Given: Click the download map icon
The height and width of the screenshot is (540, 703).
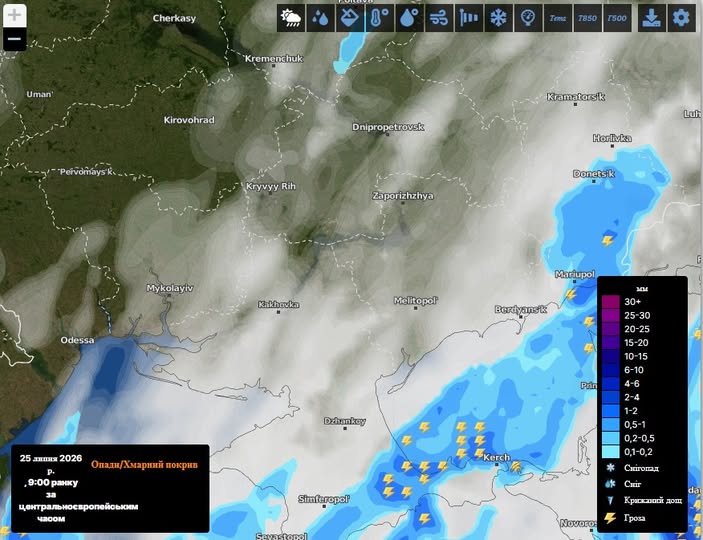Looking at the screenshot, I should 651,18.
